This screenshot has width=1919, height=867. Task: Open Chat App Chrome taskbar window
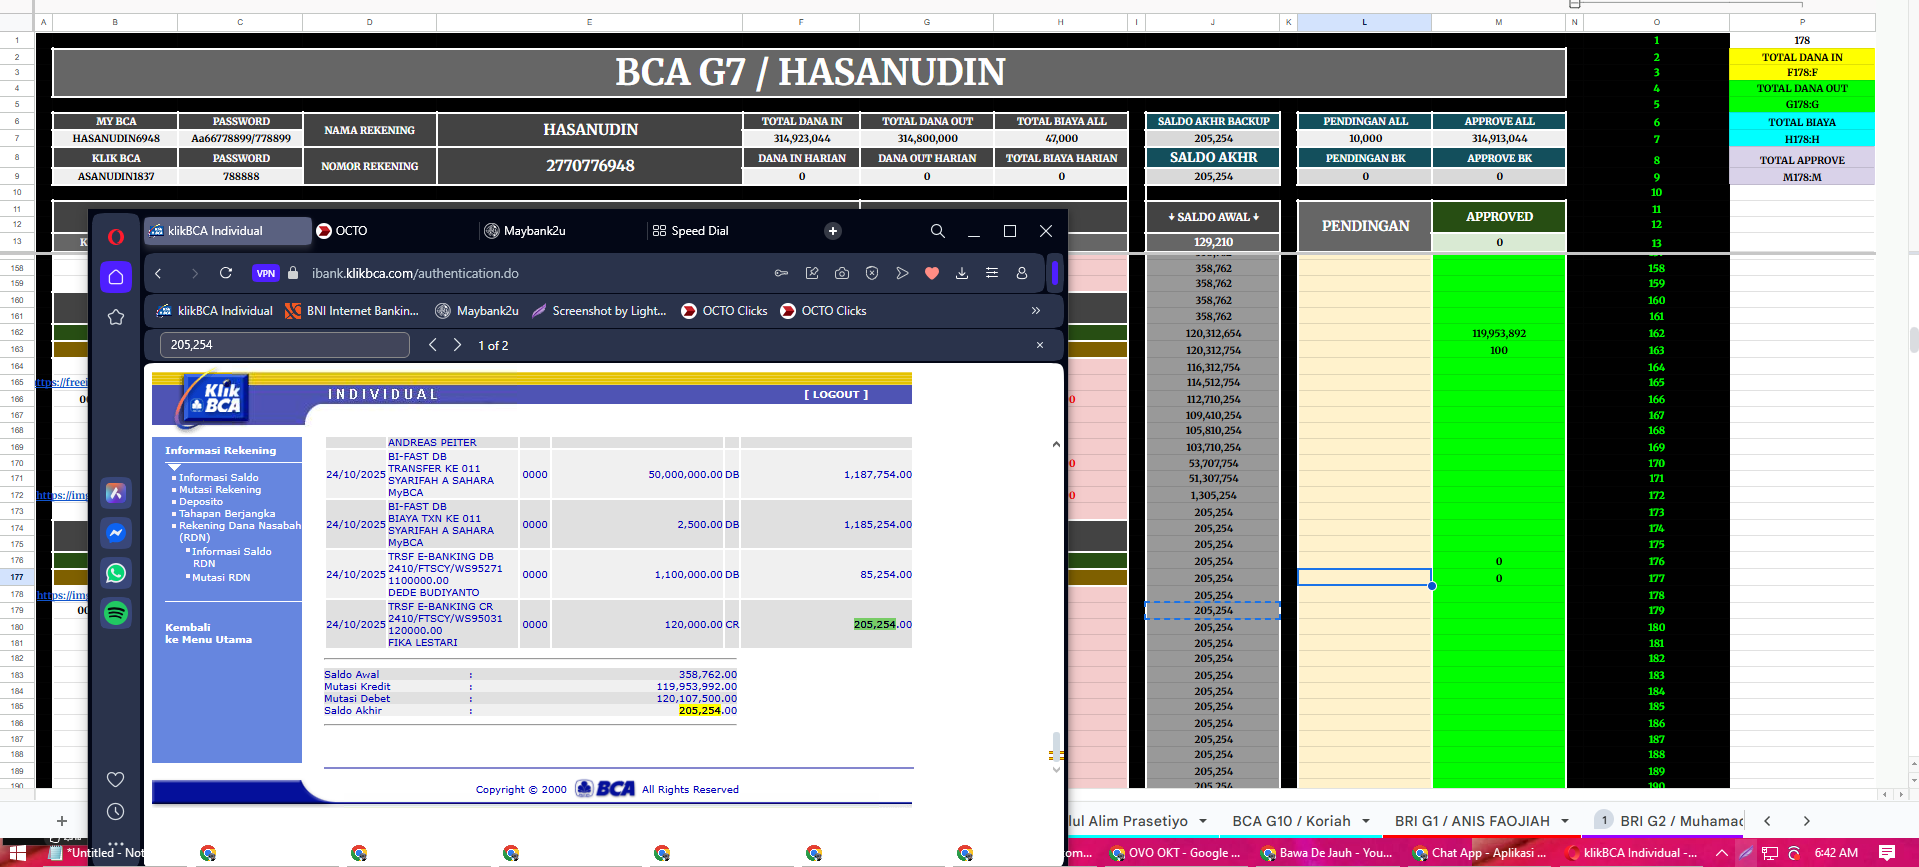tap(1481, 853)
